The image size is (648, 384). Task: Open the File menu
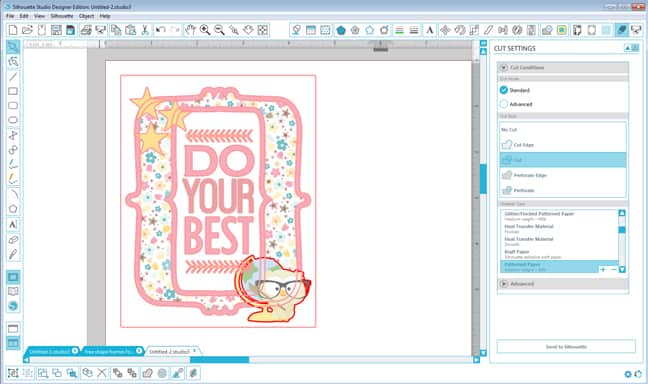point(10,16)
